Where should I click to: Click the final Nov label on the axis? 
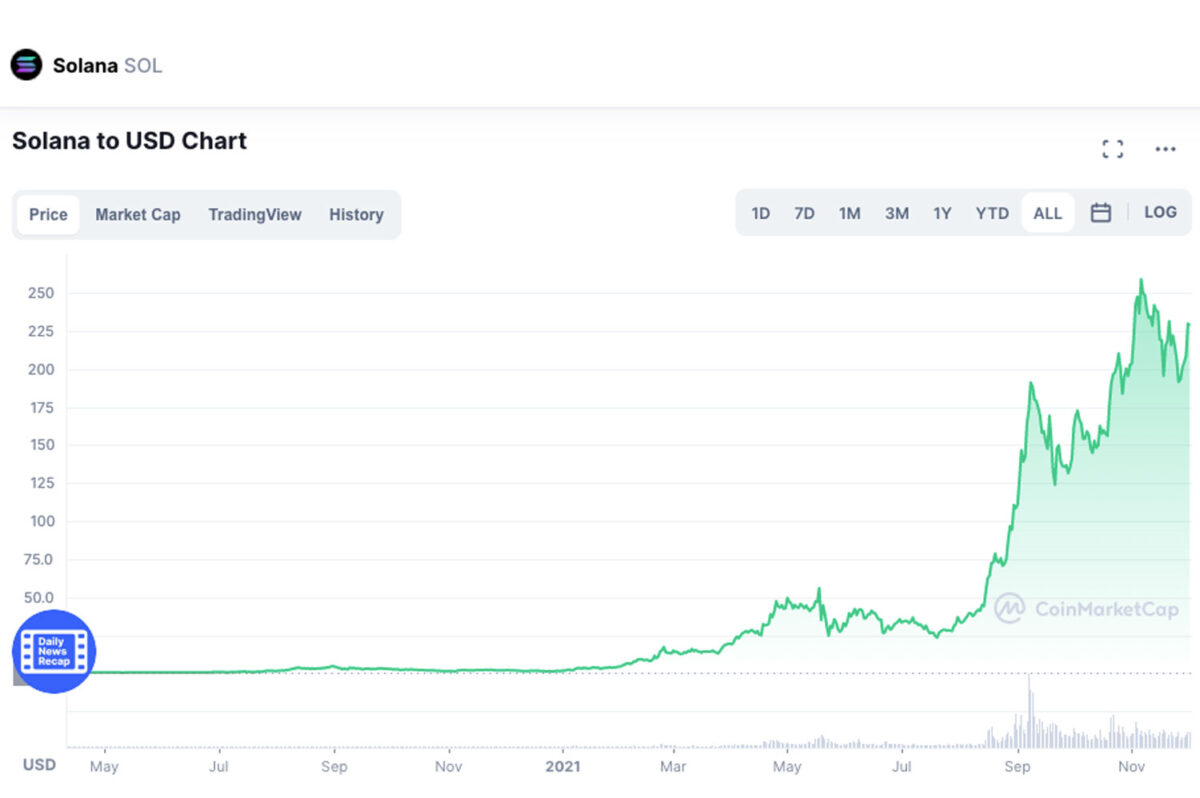click(x=1131, y=766)
